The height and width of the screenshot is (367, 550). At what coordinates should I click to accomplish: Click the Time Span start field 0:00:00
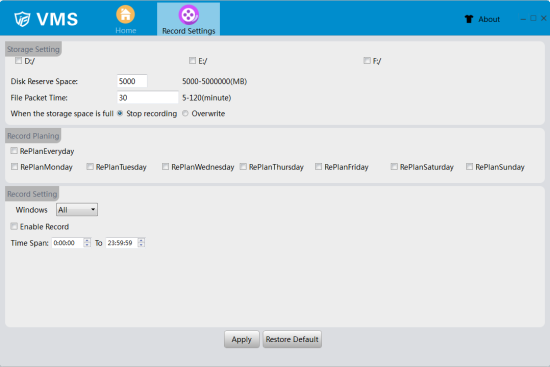point(68,243)
